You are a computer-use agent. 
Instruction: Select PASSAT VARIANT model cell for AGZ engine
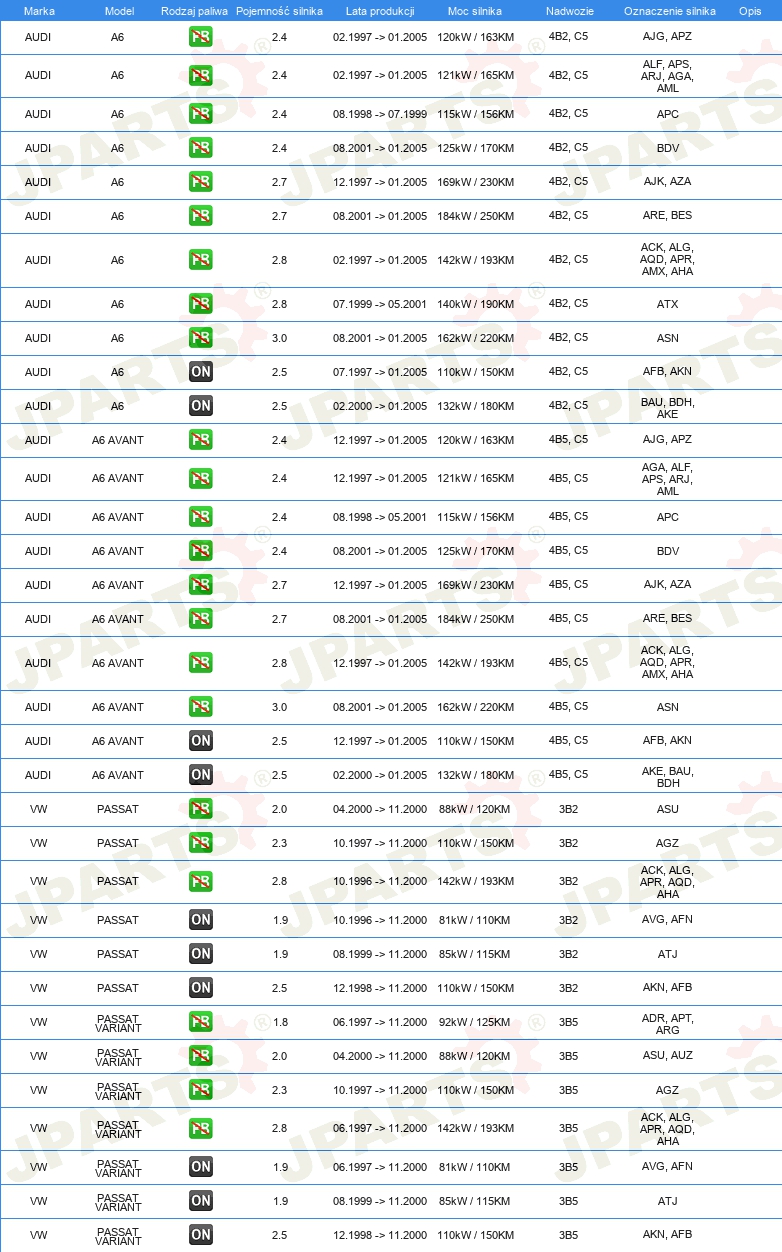pos(118,1091)
